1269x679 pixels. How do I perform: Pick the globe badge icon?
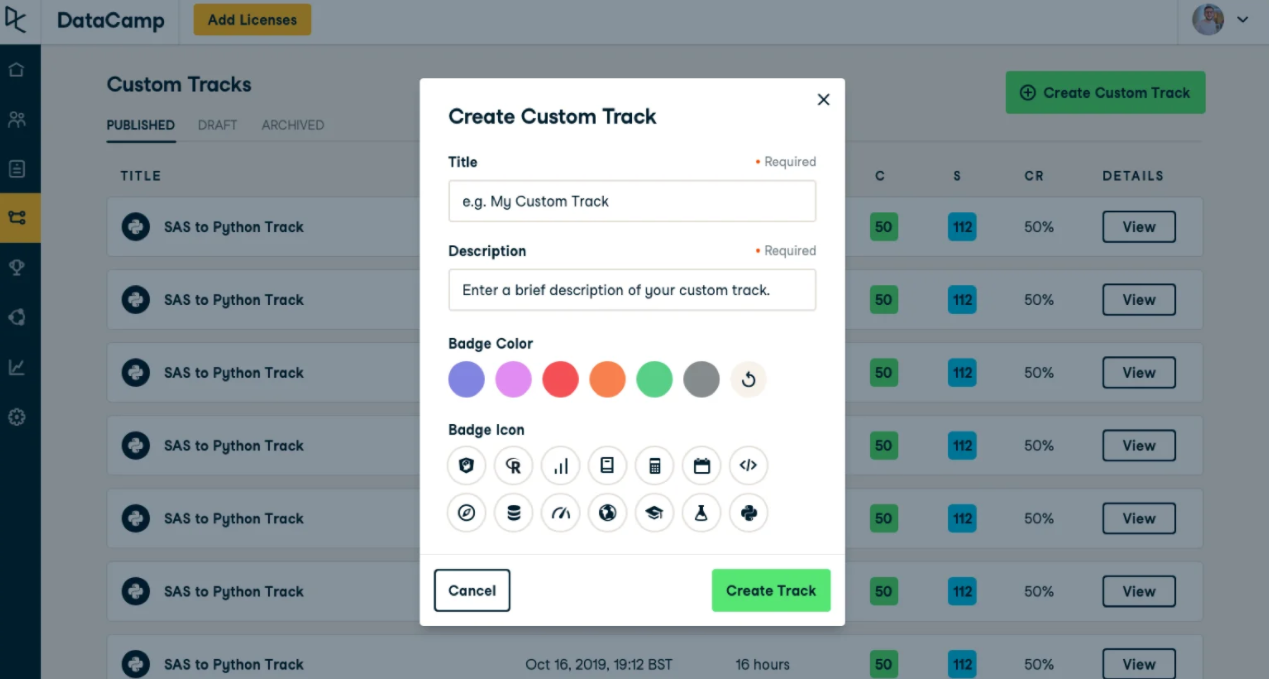coord(607,512)
